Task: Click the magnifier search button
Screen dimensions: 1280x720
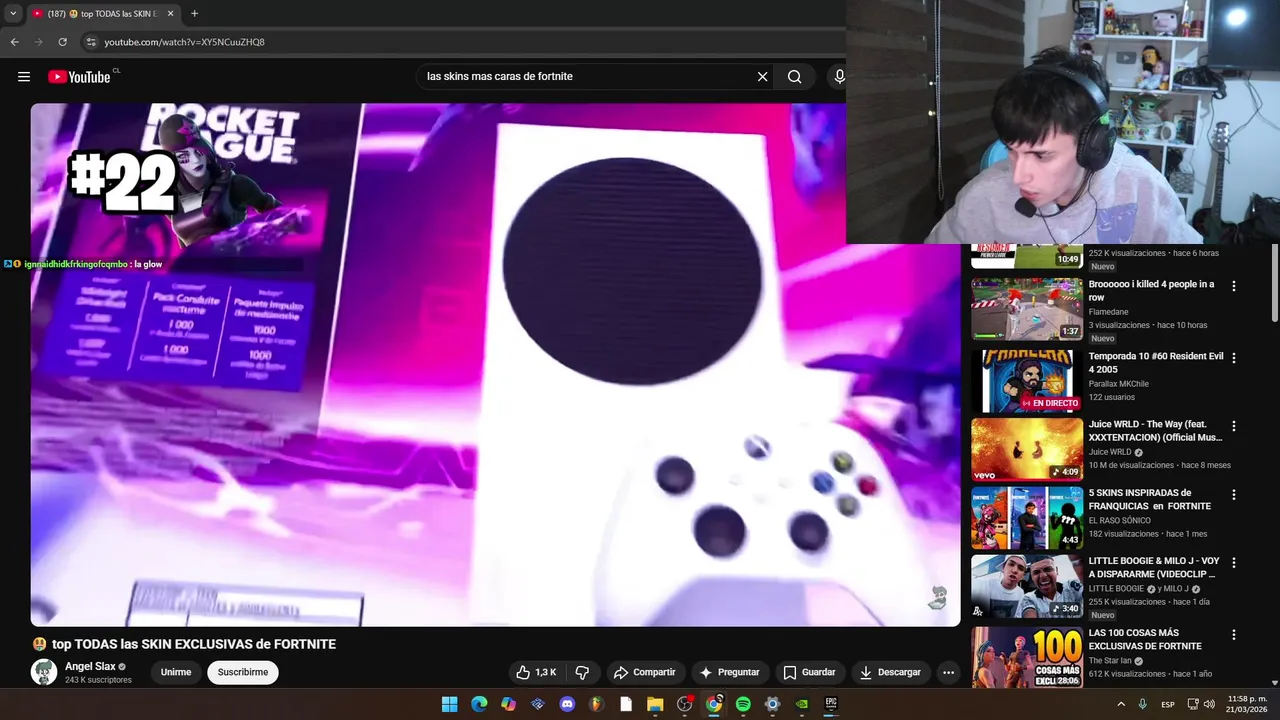Action: pos(794,77)
